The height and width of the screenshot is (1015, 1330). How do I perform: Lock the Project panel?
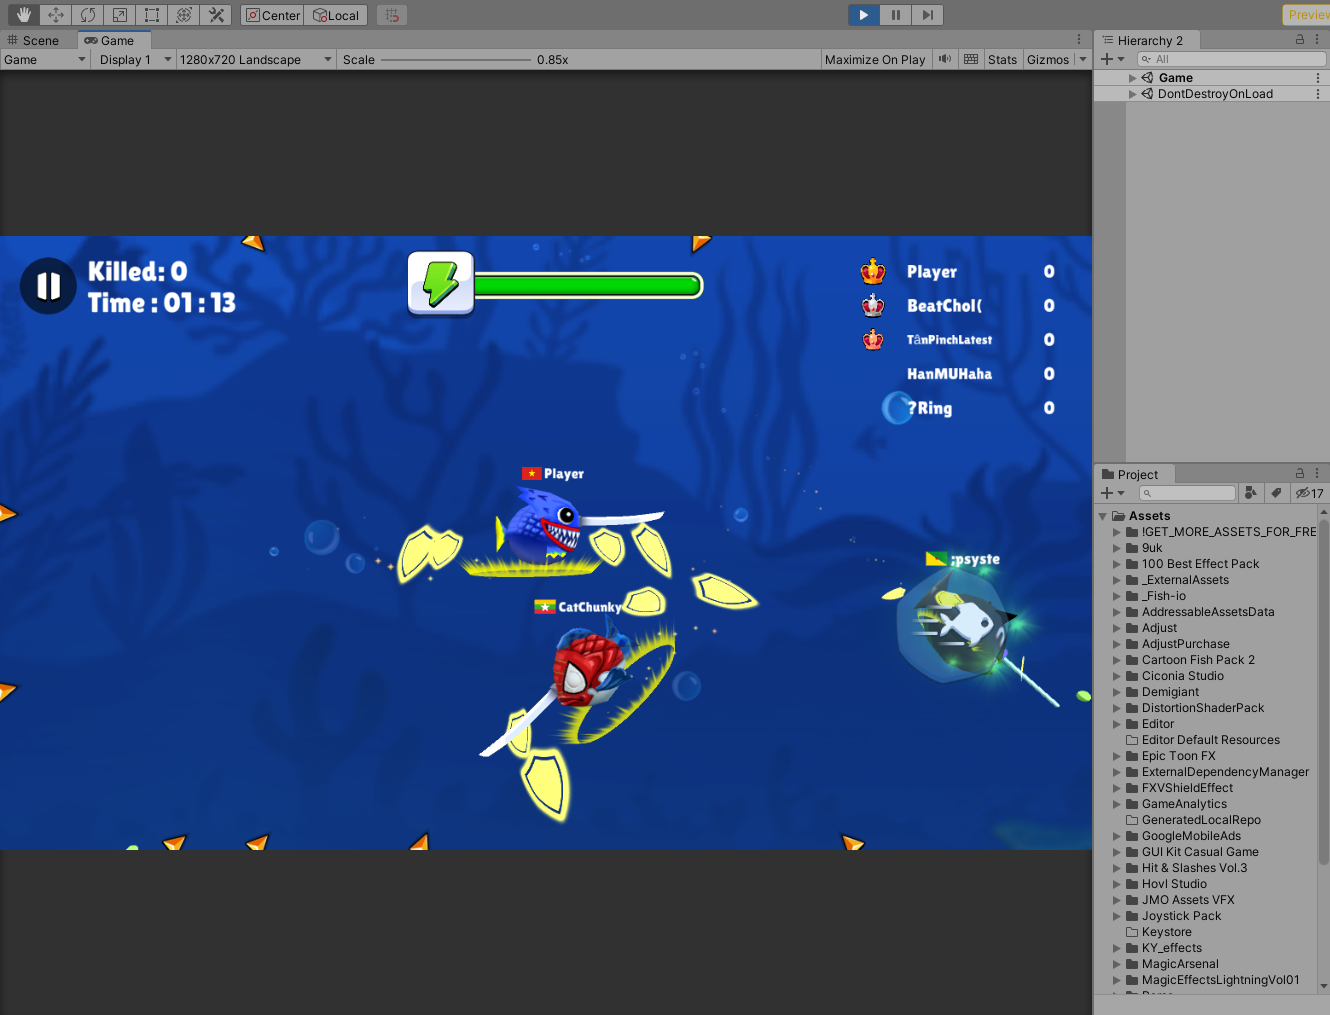point(1300,474)
